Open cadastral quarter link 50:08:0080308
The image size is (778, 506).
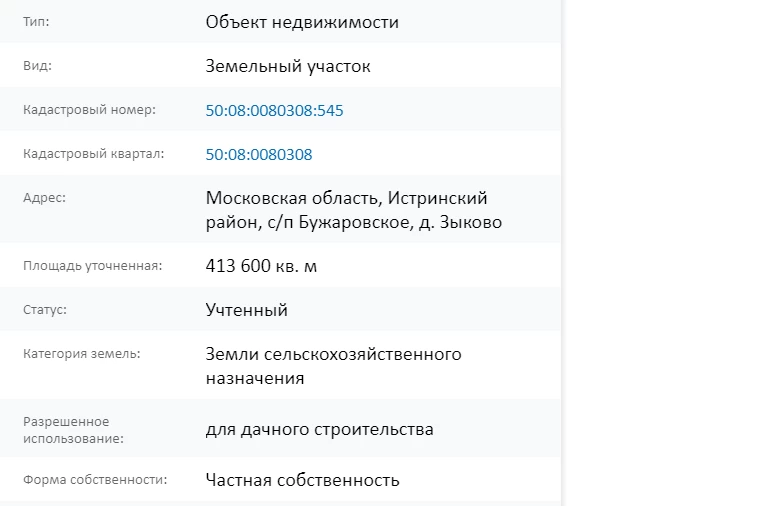[259, 155]
